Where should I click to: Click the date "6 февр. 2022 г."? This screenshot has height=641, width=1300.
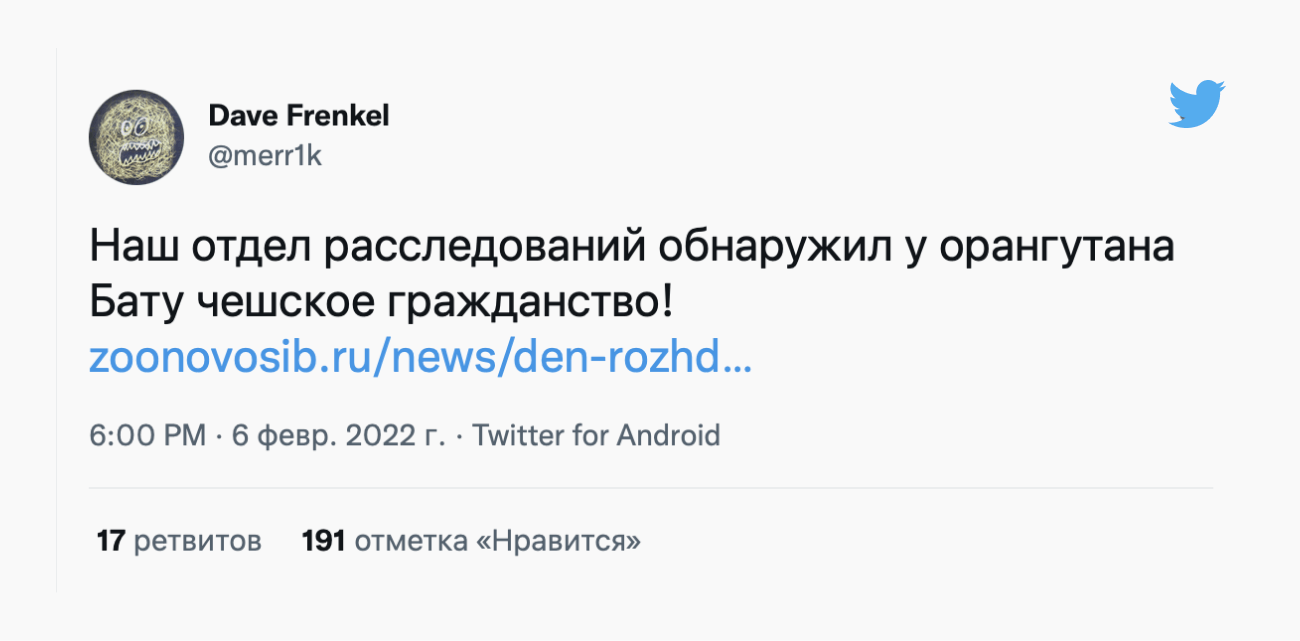tap(338, 436)
